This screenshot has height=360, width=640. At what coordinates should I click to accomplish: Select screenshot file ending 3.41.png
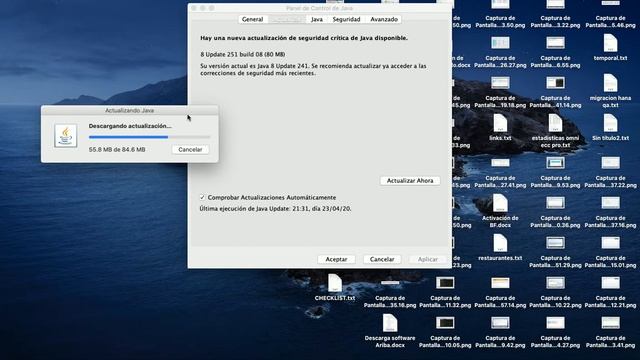pos(610,323)
